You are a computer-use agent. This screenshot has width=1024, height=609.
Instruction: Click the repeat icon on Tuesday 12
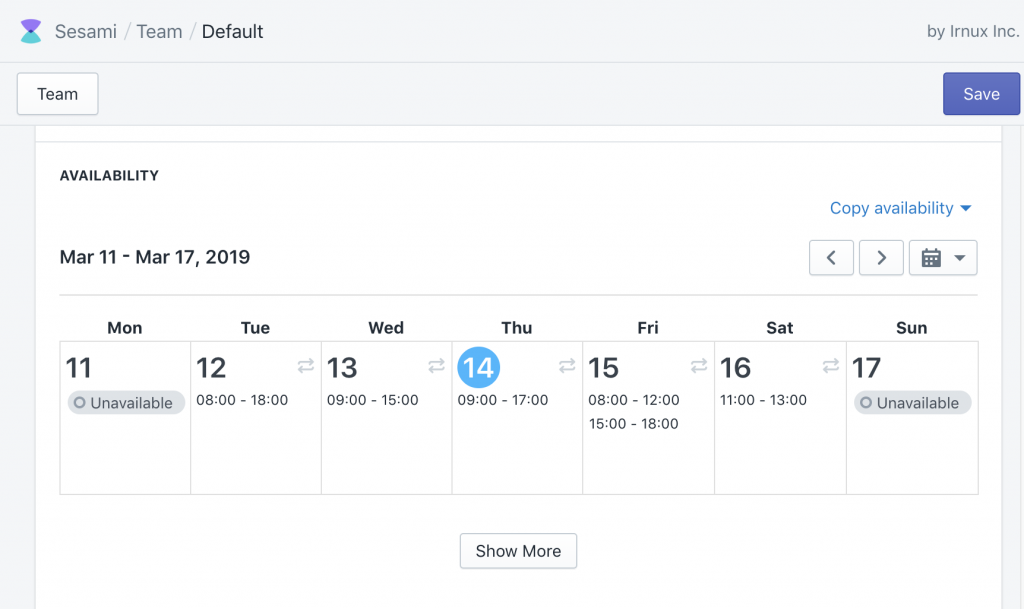point(306,366)
